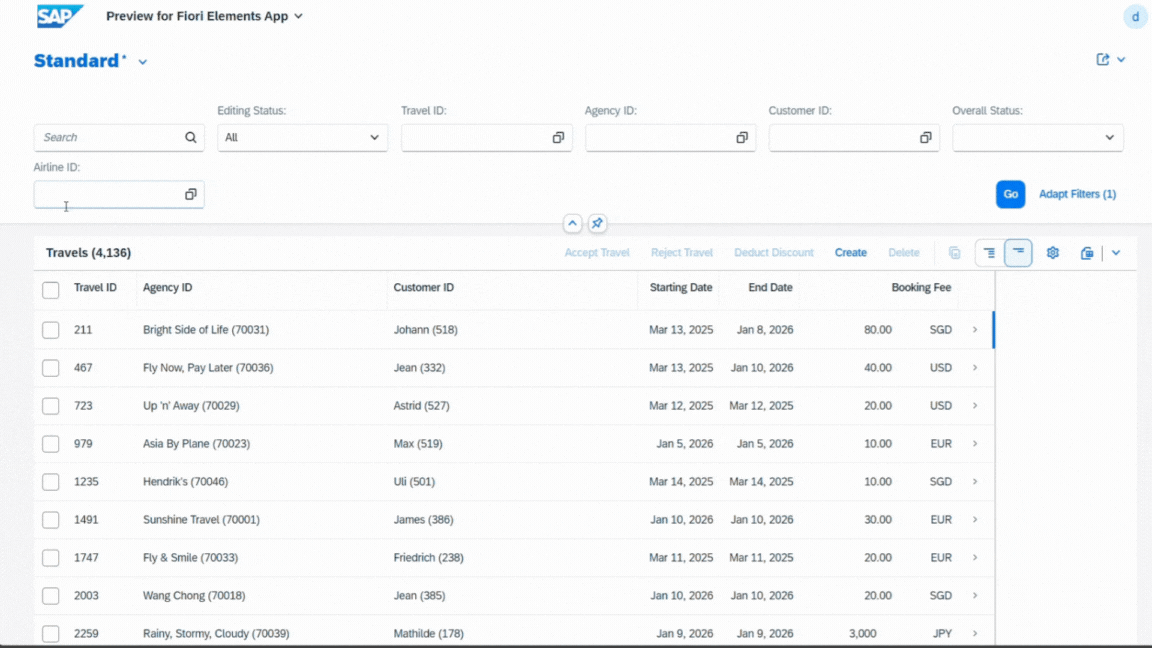This screenshot has width=1152, height=648.
Task: Open Travel ID value help icon
Action: point(558,137)
